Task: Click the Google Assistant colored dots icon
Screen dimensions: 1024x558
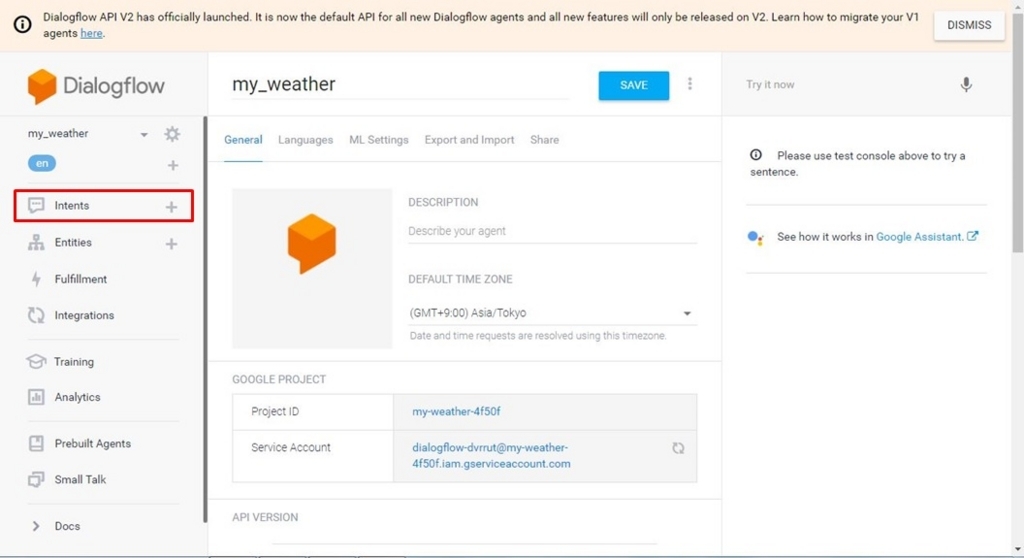Action: (x=755, y=238)
